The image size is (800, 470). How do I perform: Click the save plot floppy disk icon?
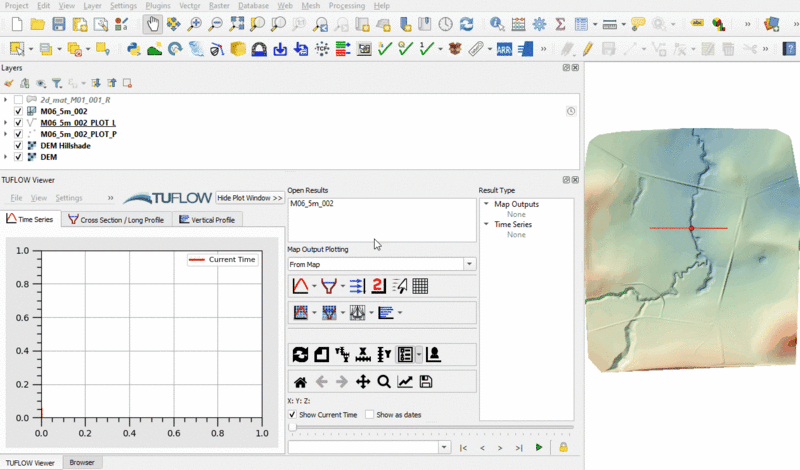[426, 381]
